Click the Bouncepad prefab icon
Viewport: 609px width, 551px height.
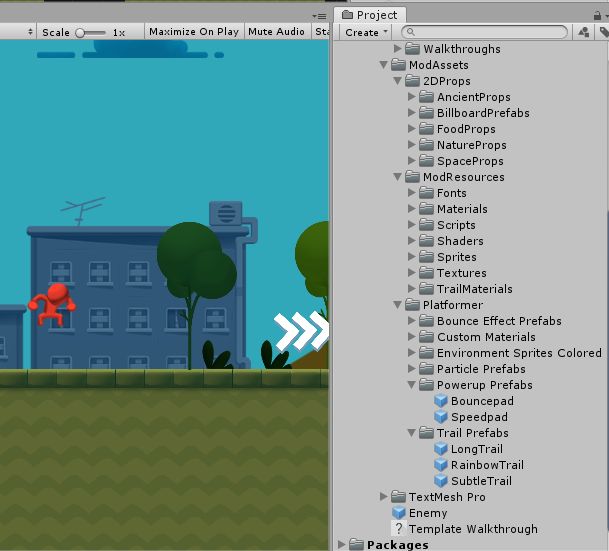tap(441, 401)
